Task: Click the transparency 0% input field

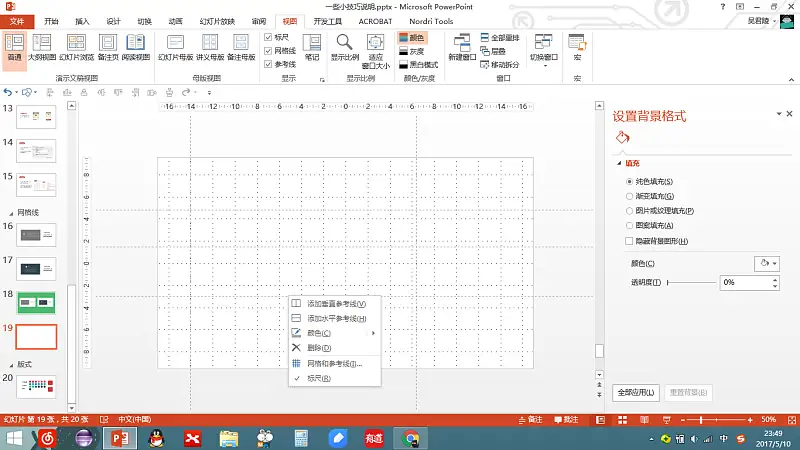Action: (745, 283)
